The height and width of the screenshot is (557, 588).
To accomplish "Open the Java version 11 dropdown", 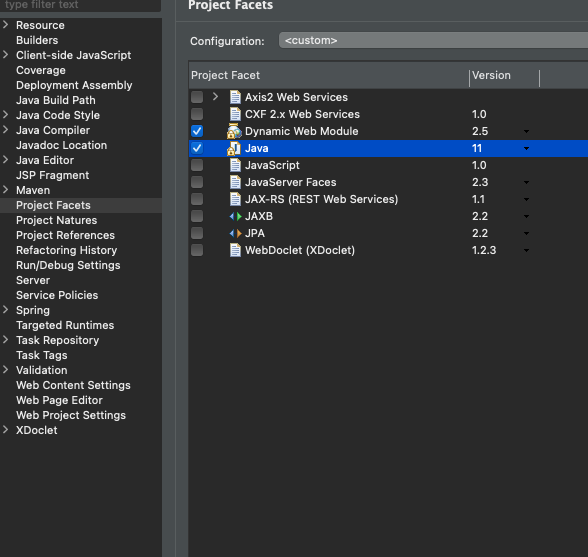I will [x=526, y=149].
